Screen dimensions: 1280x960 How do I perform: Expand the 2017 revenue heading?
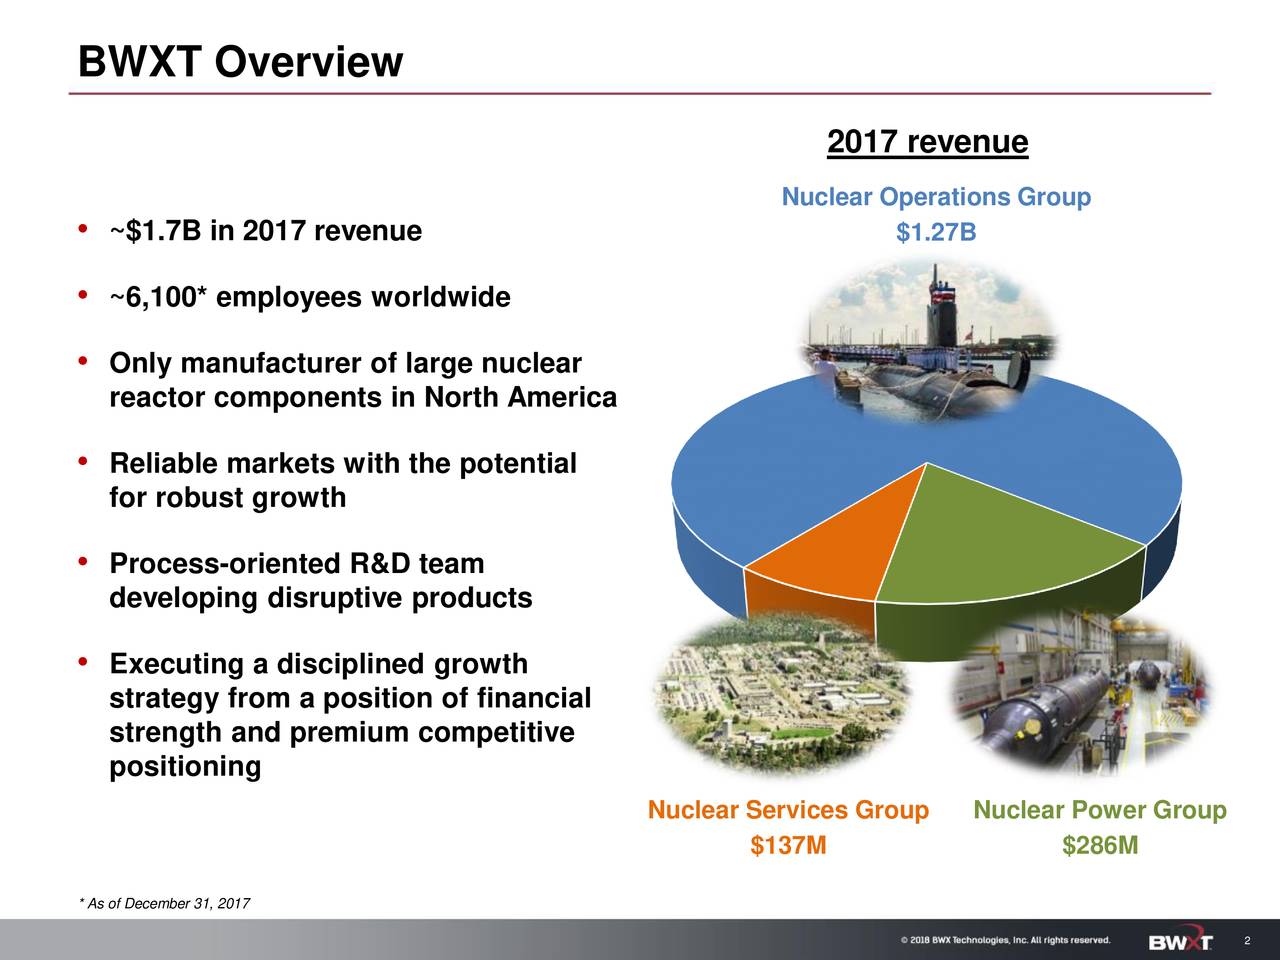927,141
